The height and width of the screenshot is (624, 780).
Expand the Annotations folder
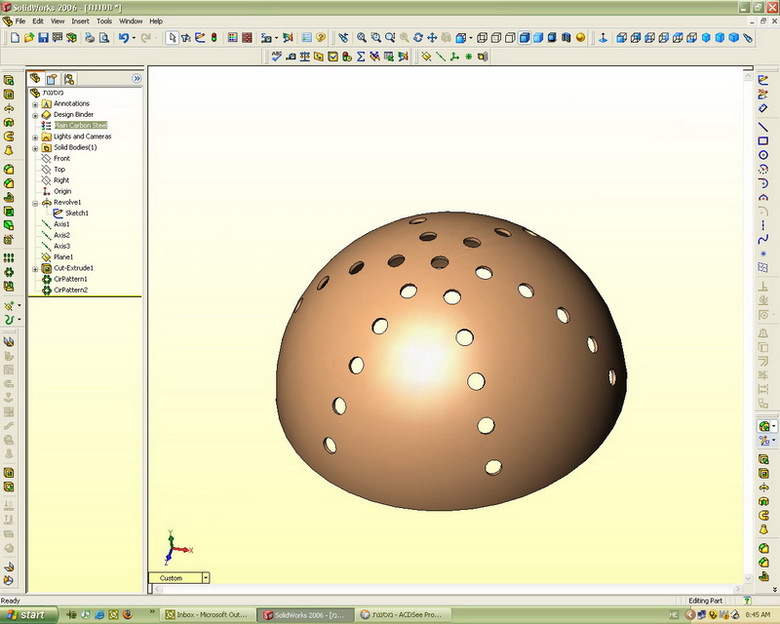[35, 104]
